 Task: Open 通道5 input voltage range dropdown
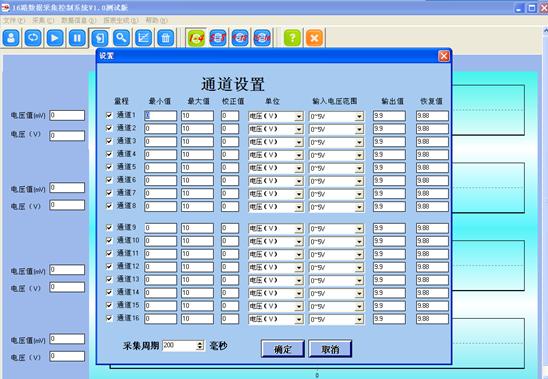click(359, 168)
